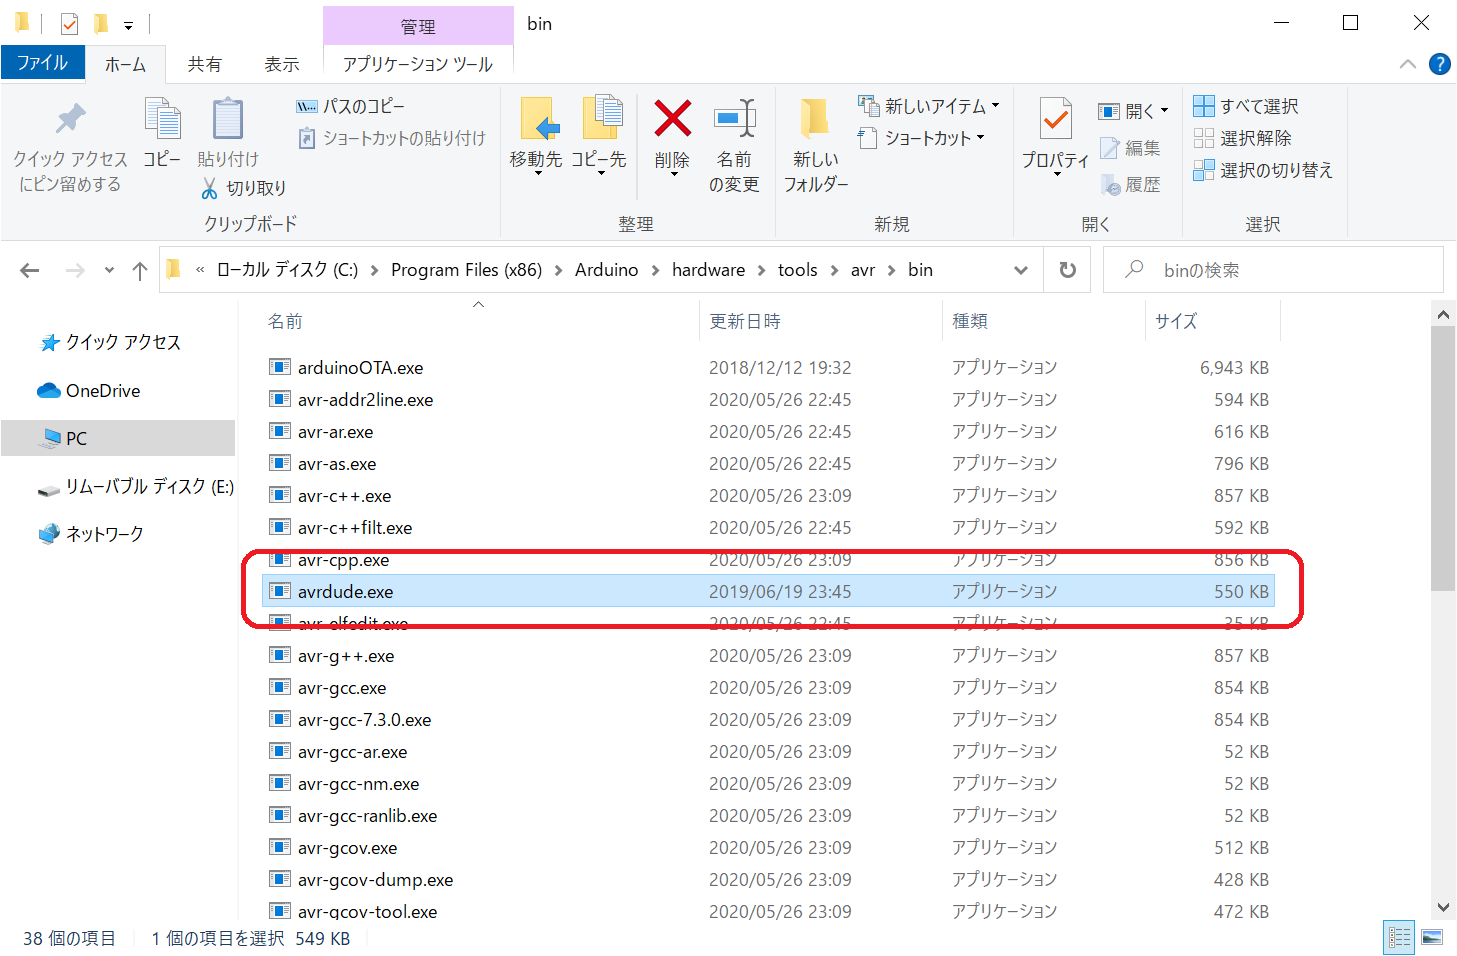Click the Help question mark icon
Viewport: 1457px width, 956px height.
(1439, 64)
